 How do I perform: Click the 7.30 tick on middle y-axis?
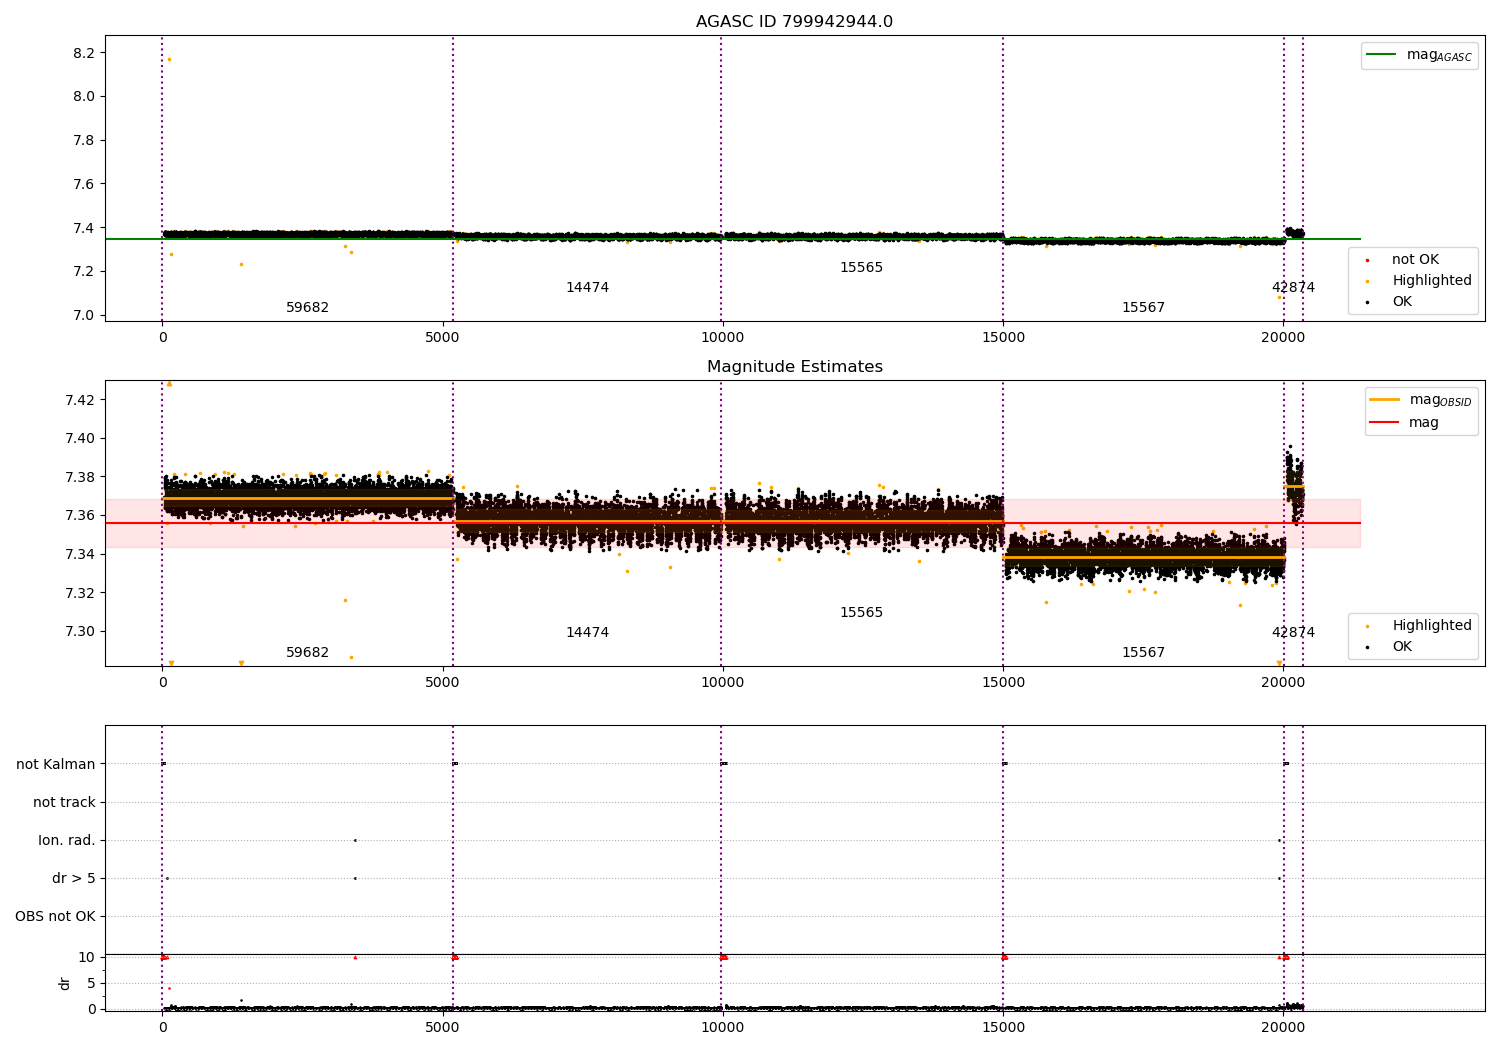[x=80, y=632]
